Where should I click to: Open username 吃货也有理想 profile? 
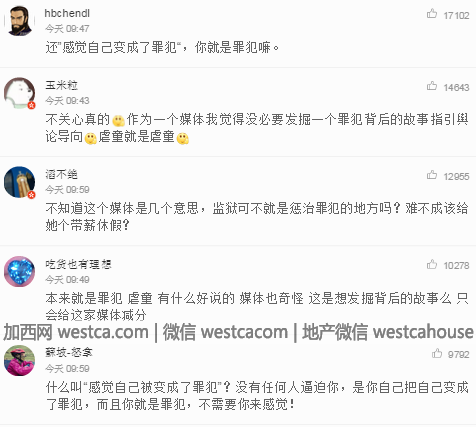(x=78, y=264)
